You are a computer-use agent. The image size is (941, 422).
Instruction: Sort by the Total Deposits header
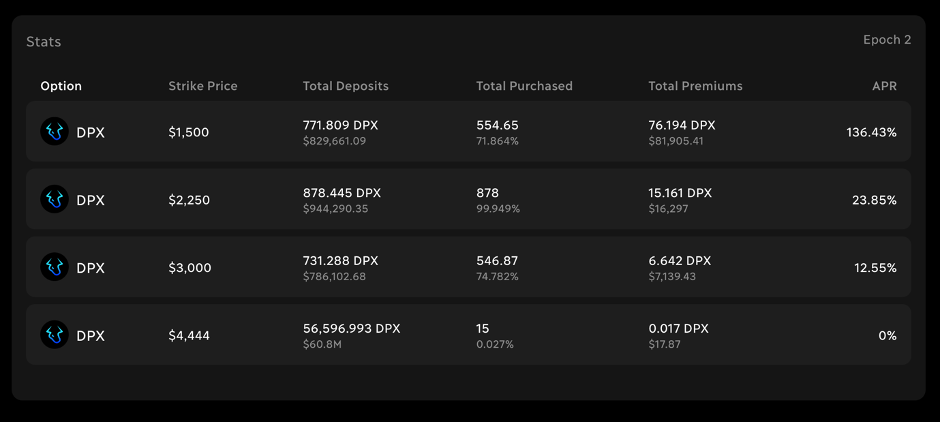pyautogui.click(x=346, y=86)
